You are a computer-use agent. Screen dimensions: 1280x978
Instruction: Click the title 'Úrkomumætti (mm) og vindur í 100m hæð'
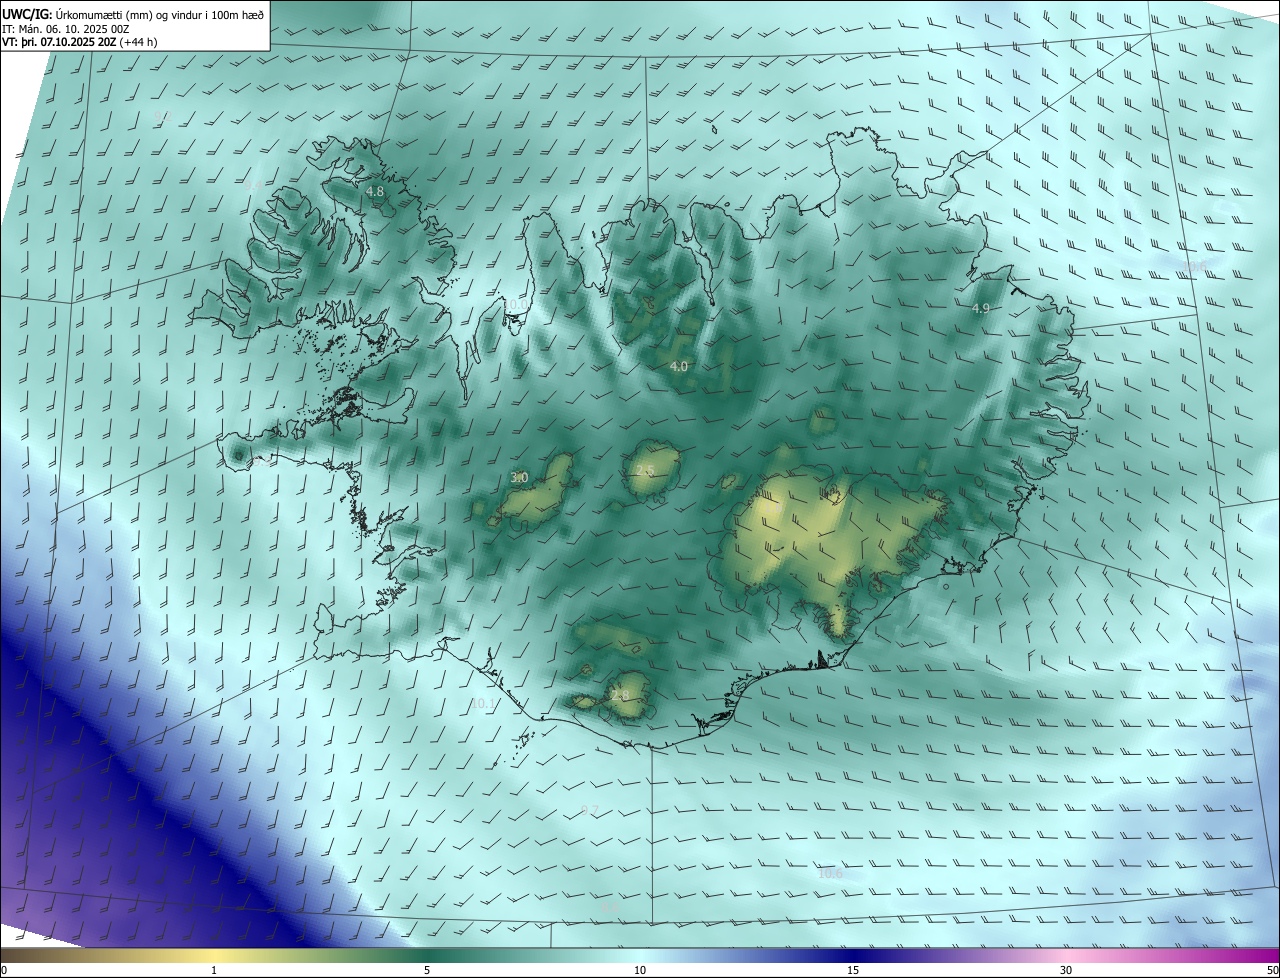pyautogui.click(x=158, y=14)
